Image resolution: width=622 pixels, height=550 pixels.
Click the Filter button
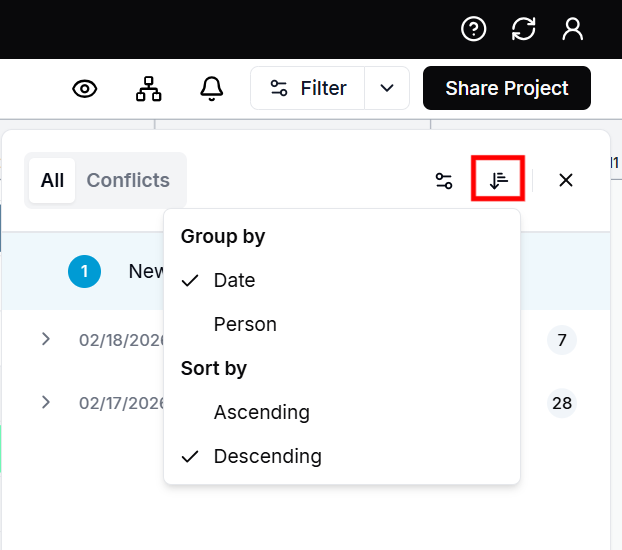click(x=308, y=89)
